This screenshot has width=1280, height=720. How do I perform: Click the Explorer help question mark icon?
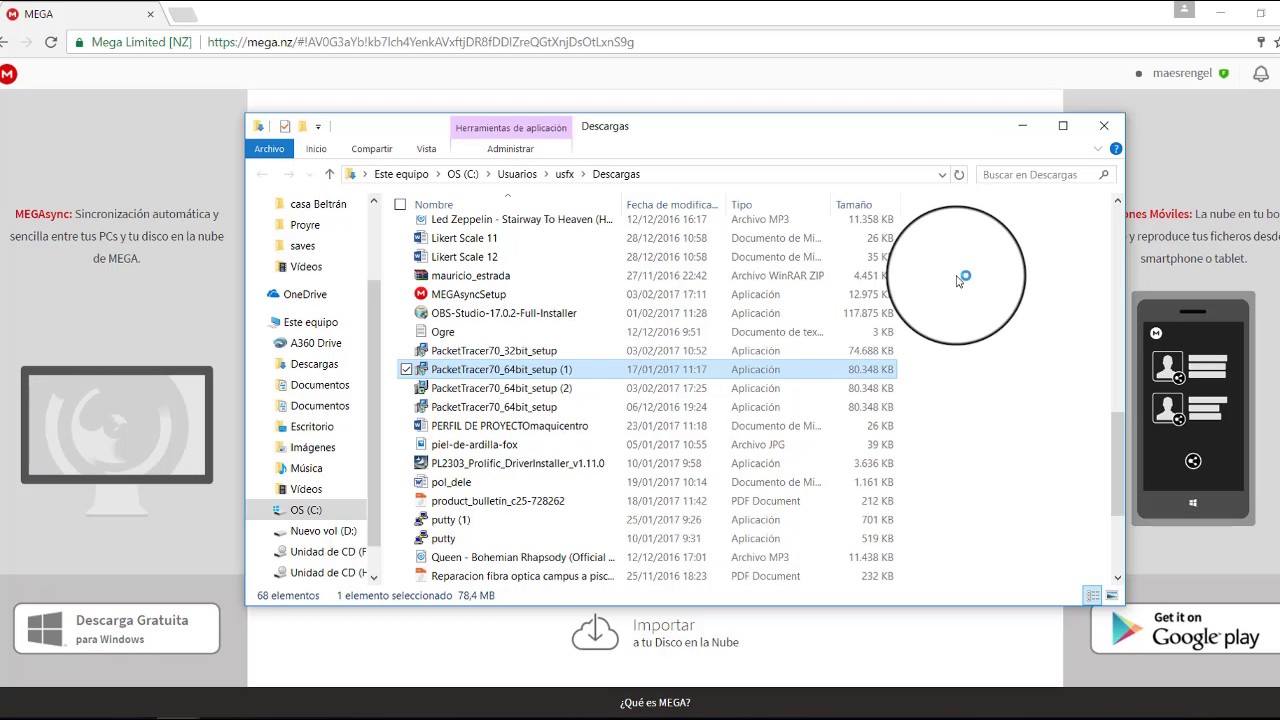click(x=1116, y=149)
